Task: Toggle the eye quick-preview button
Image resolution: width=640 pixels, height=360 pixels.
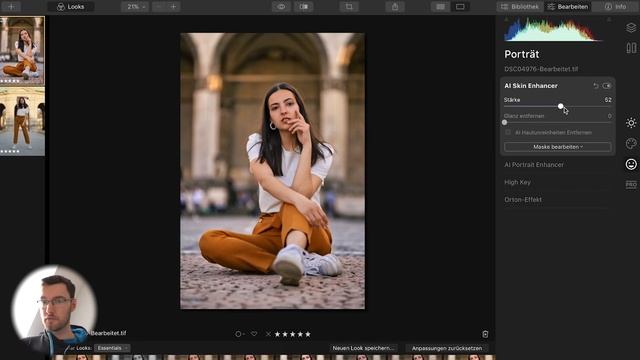Action: click(x=281, y=7)
